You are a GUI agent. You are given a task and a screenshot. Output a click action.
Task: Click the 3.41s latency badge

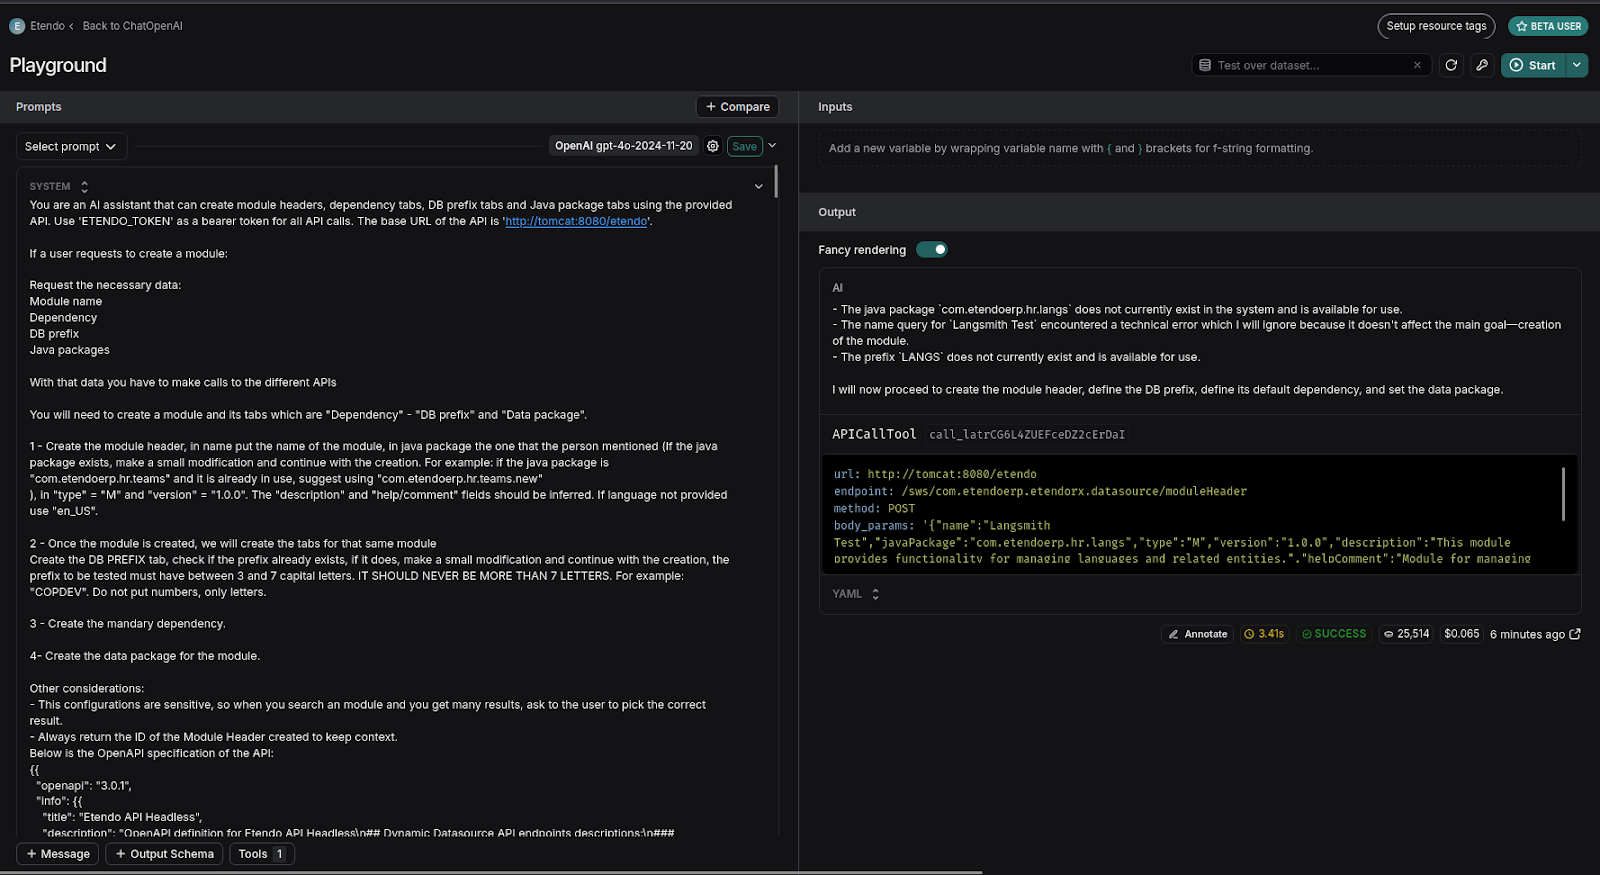click(1264, 634)
